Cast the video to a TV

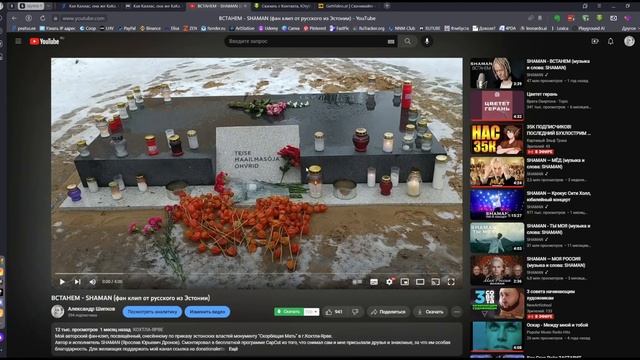click(x=436, y=282)
